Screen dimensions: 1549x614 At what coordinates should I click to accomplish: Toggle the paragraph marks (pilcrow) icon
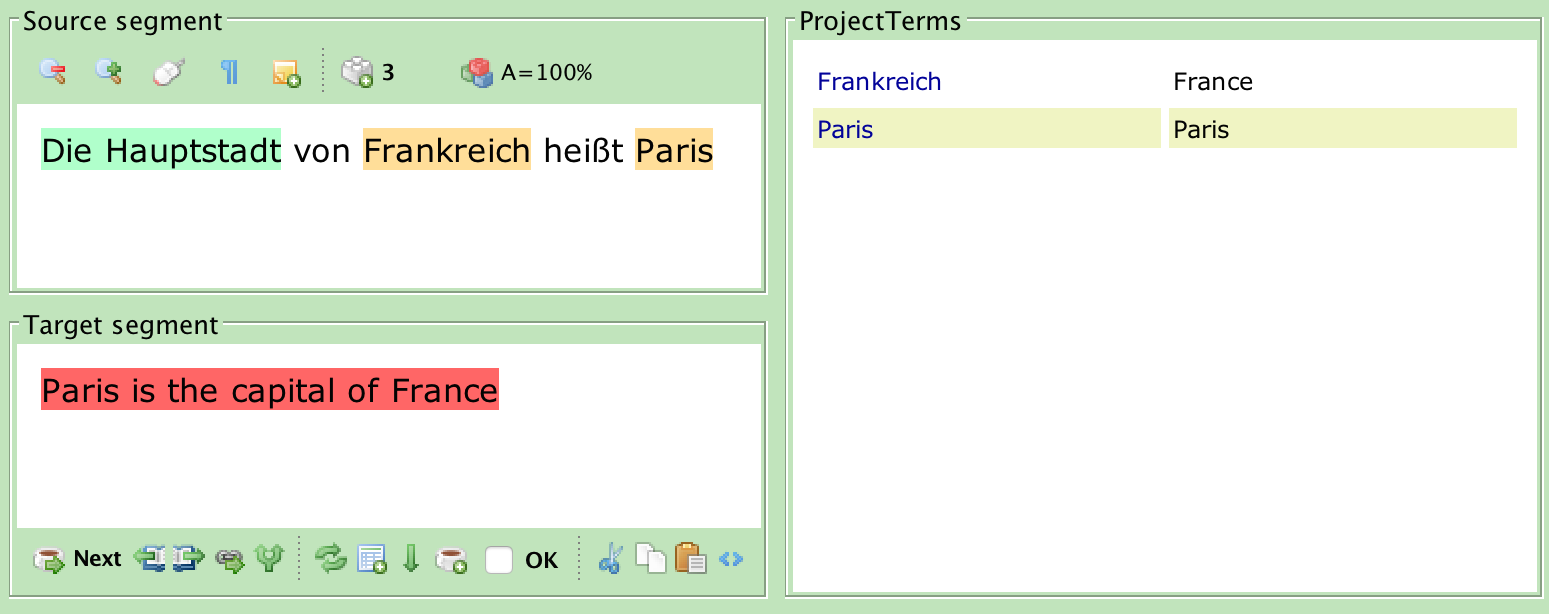(x=230, y=72)
